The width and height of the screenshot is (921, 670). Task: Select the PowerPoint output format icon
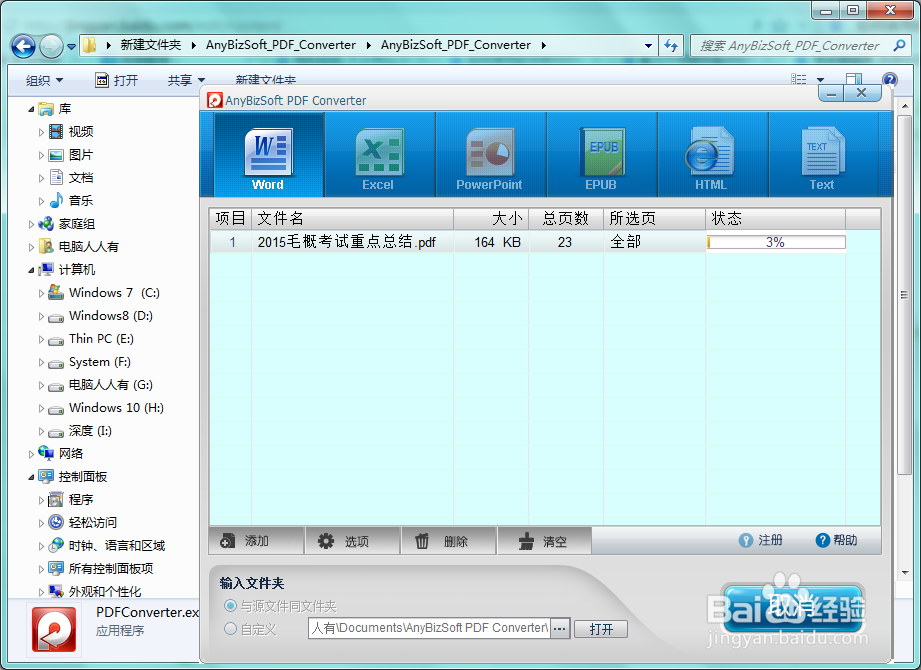pos(489,151)
